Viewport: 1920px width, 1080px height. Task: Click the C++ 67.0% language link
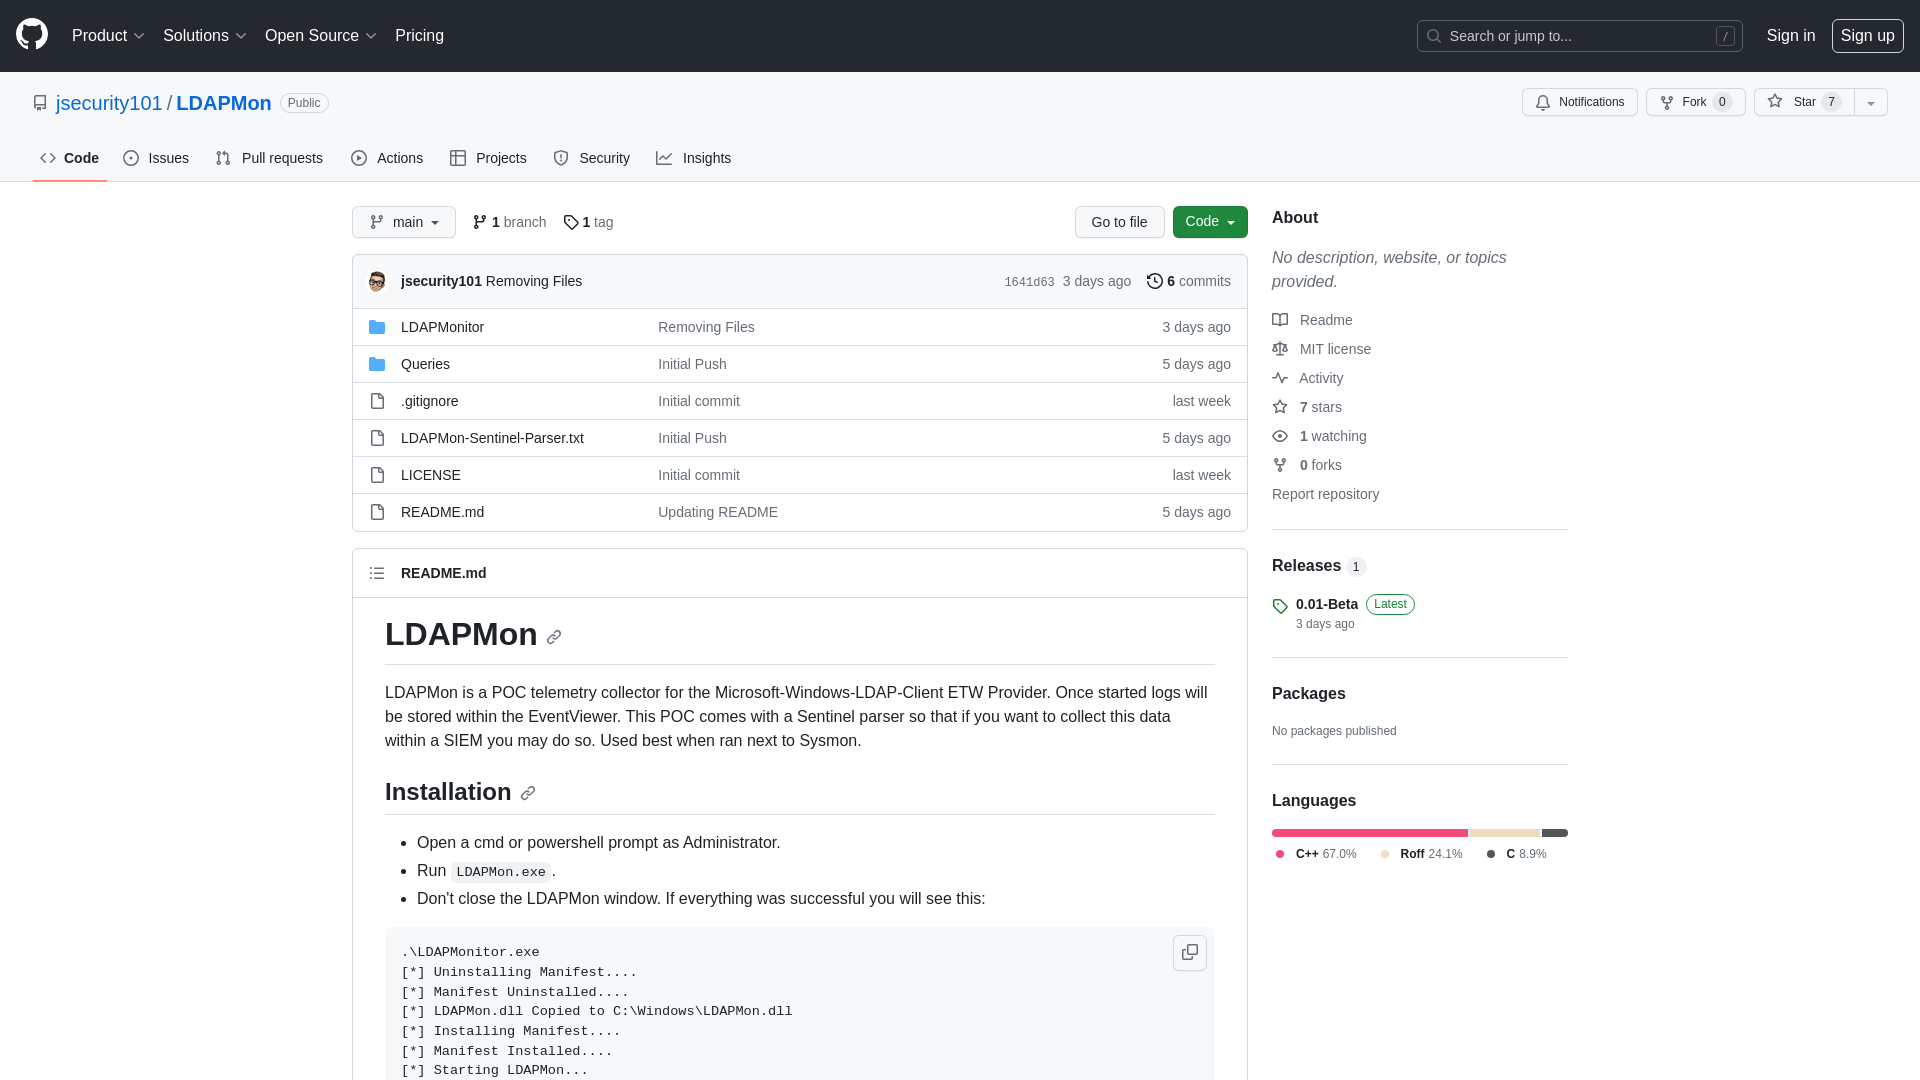click(x=1316, y=854)
